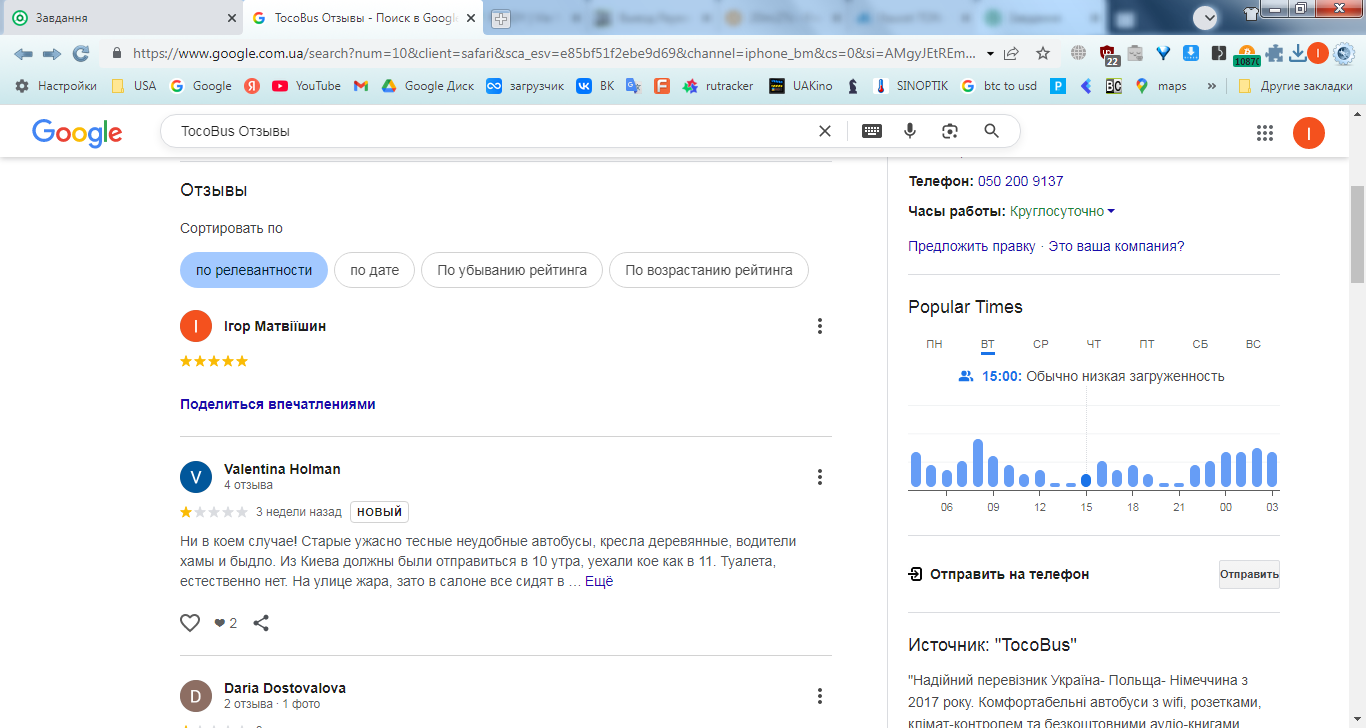Image resolution: width=1366 pixels, height=728 pixels.
Task: Open options menu for Ігор Матвіїшин review
Action: click(820, 326)
